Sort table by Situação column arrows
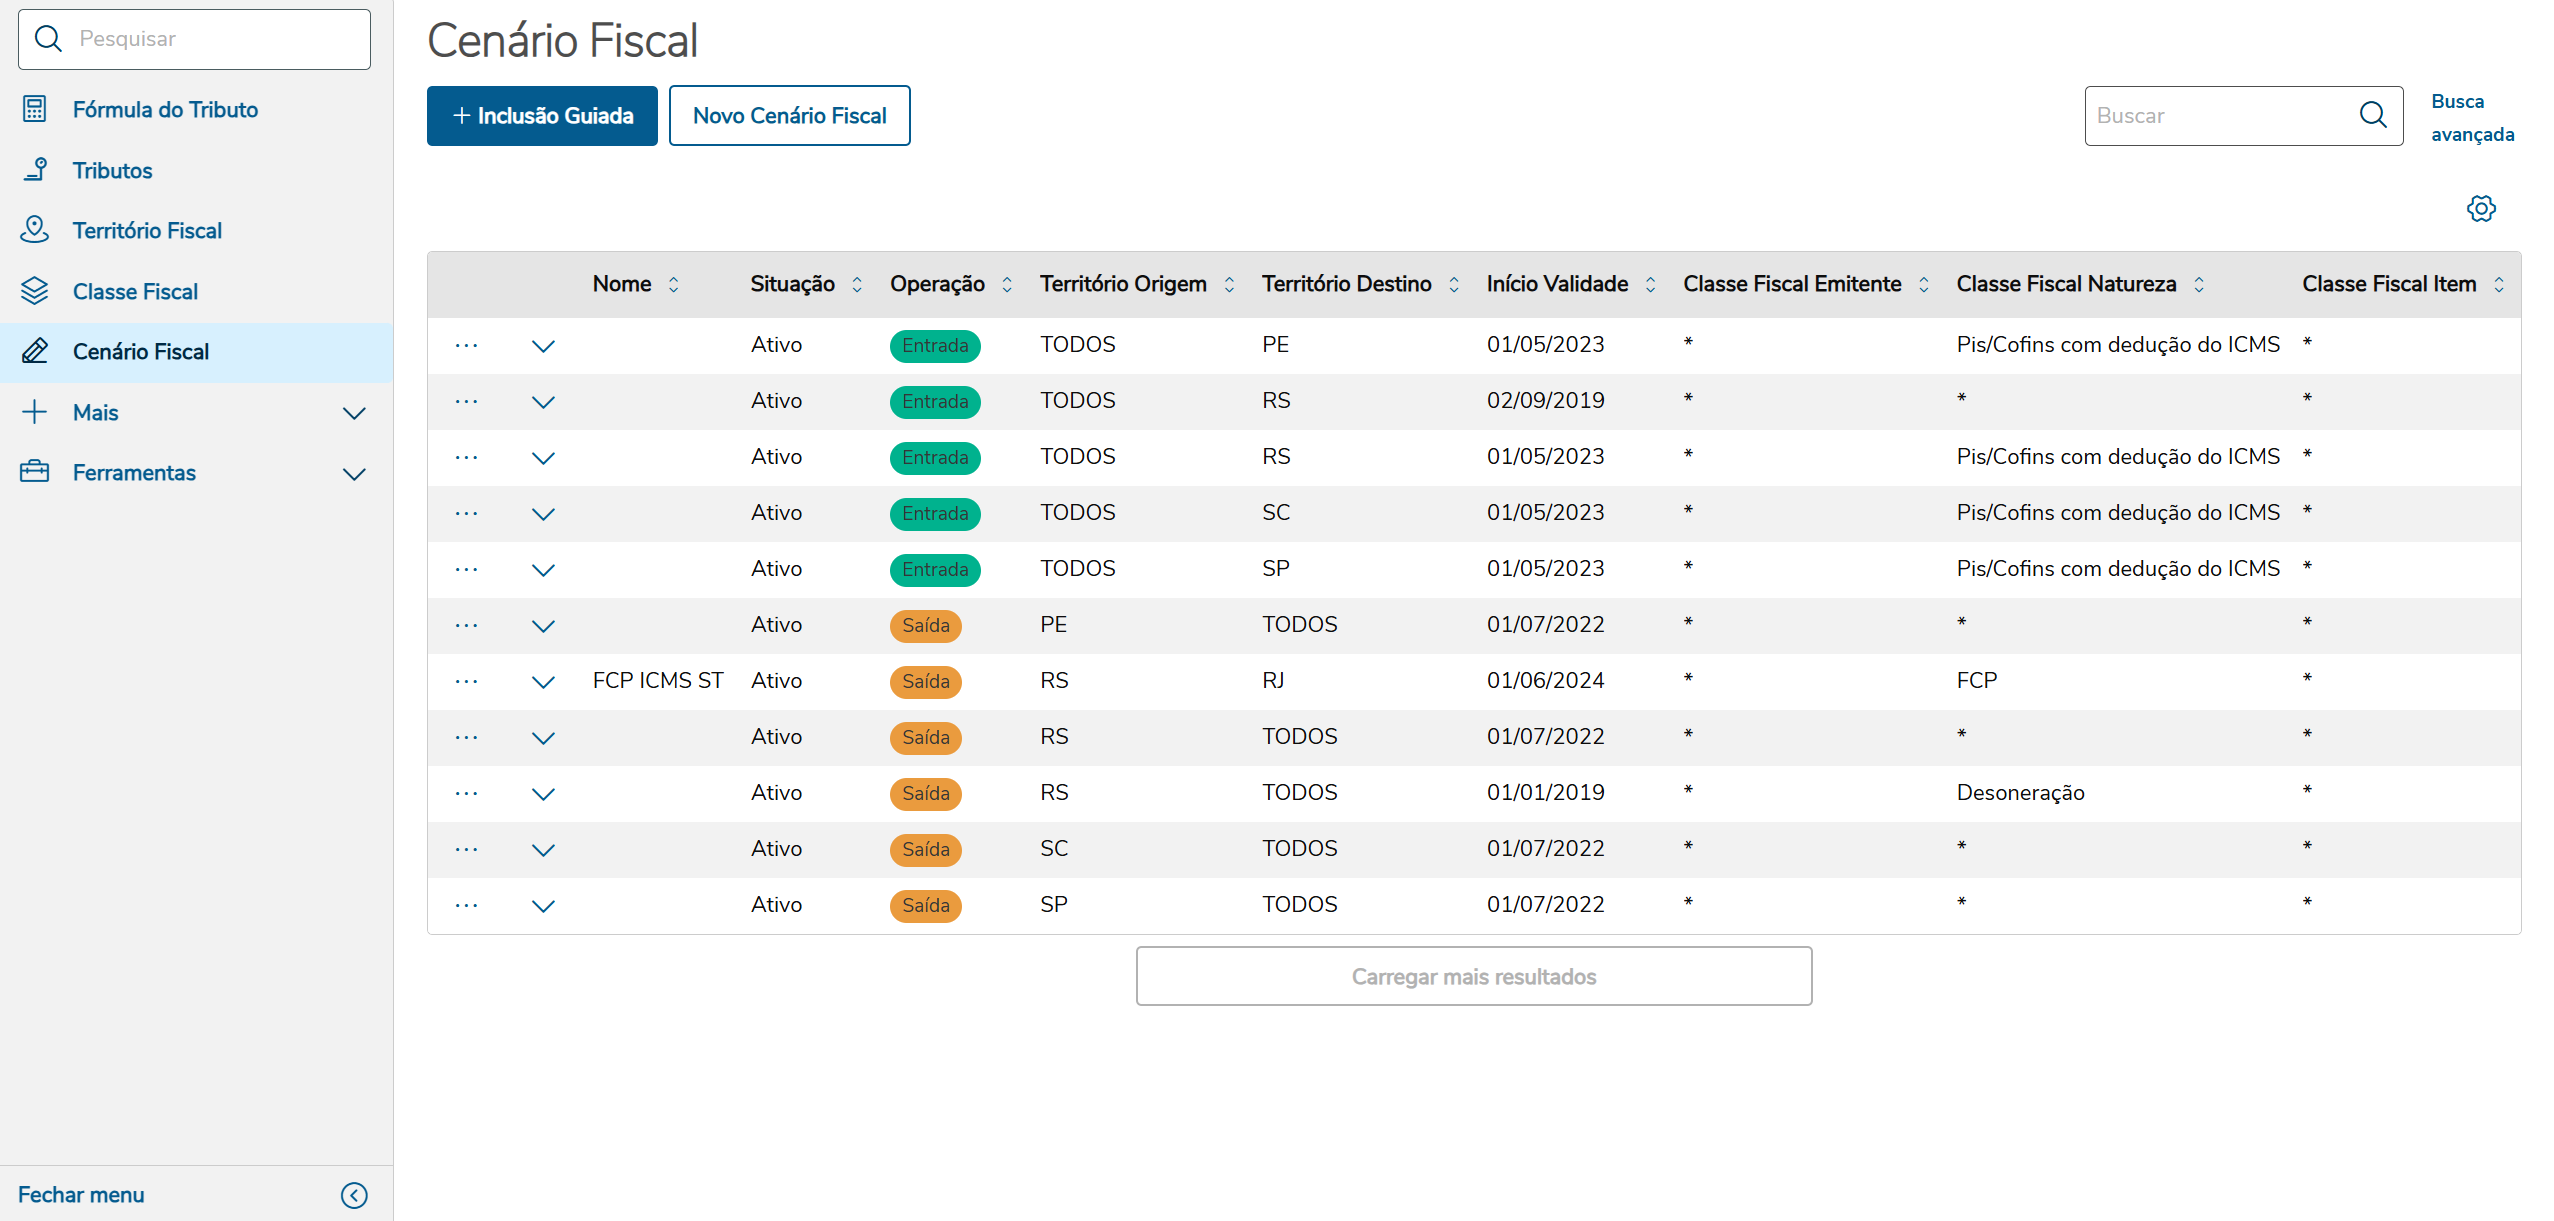Image resolution: width=2554 pixels, height=1221 pixels. pyautogui.click(x=857, y=285)
